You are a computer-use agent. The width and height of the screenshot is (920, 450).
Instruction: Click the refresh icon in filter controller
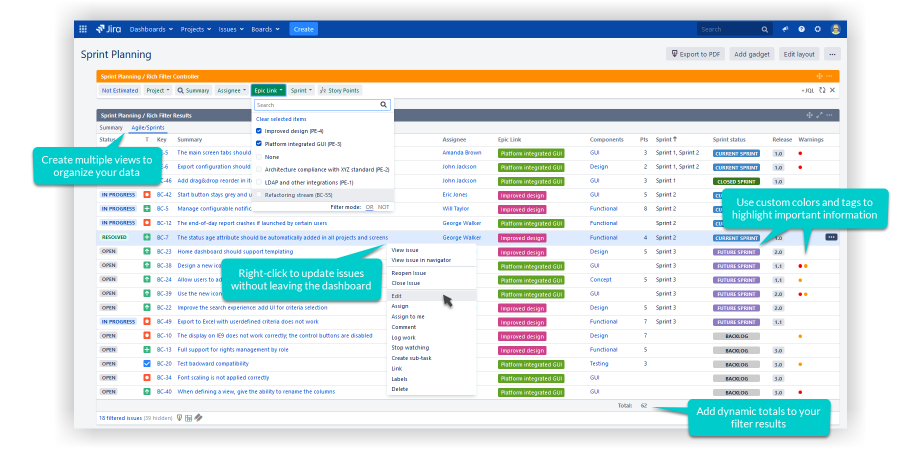pos(824,90)
